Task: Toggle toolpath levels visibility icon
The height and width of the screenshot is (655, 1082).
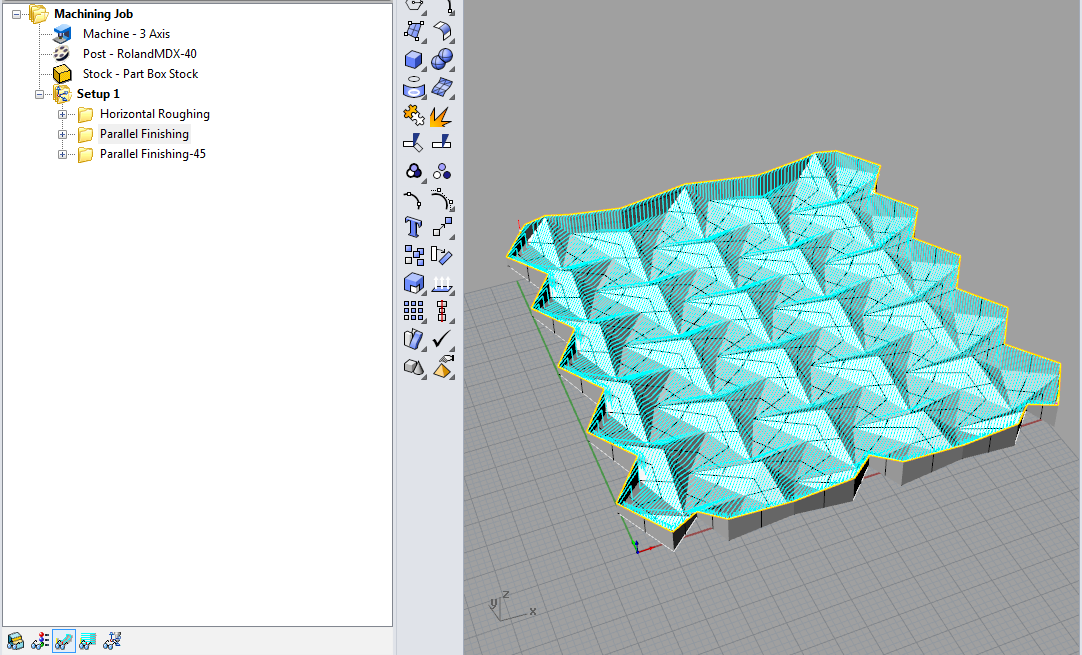Action: click(39, 641)
